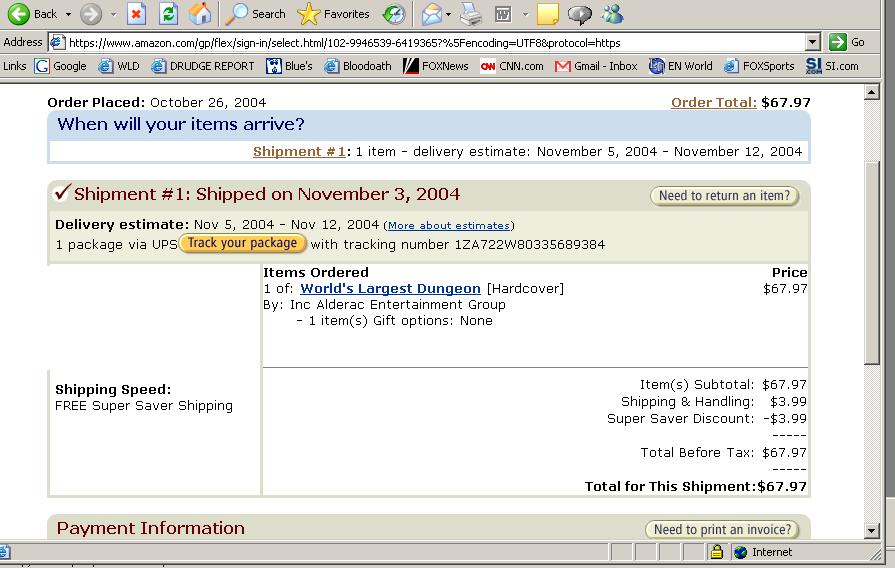895x568 pixels.
Task: Open the SI.com favorite link
Action: coord(832,66)
